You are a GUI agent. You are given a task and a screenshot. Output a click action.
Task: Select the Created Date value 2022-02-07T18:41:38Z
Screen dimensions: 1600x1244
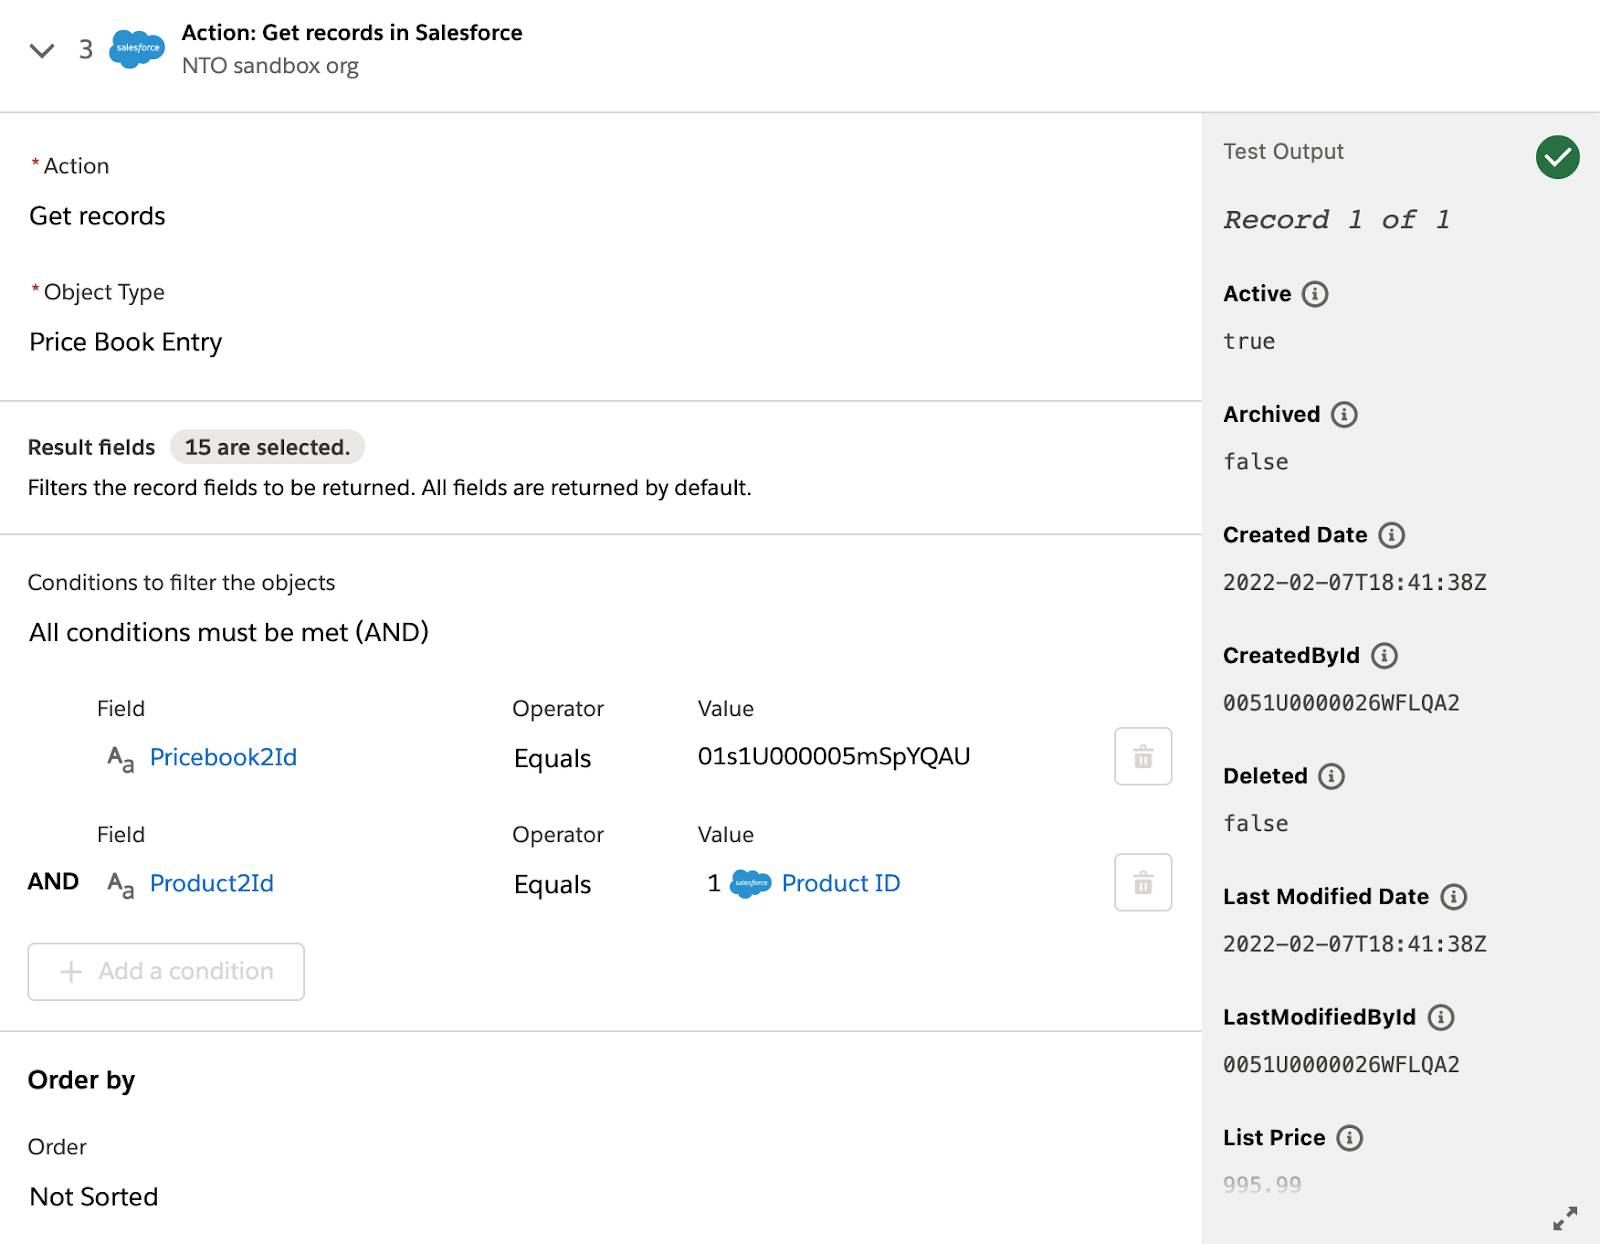pyautogui.click(x=1355, y=582)
